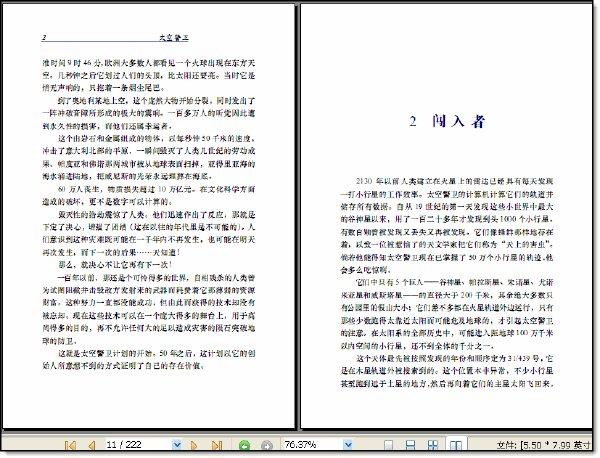600x458 pixels.
Task: Go to the previous page
Action: tap(91, 445)
